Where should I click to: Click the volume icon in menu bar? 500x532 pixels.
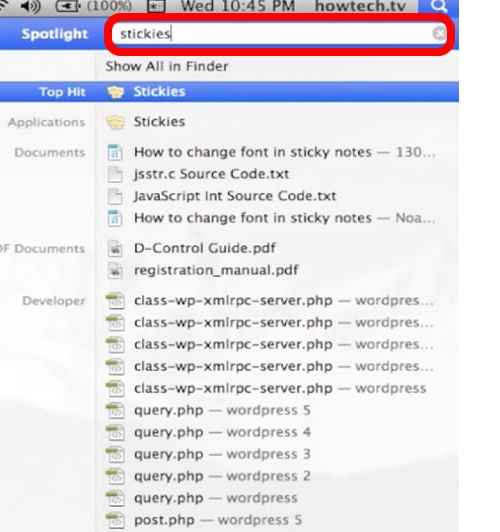click(x=30, y=6)
